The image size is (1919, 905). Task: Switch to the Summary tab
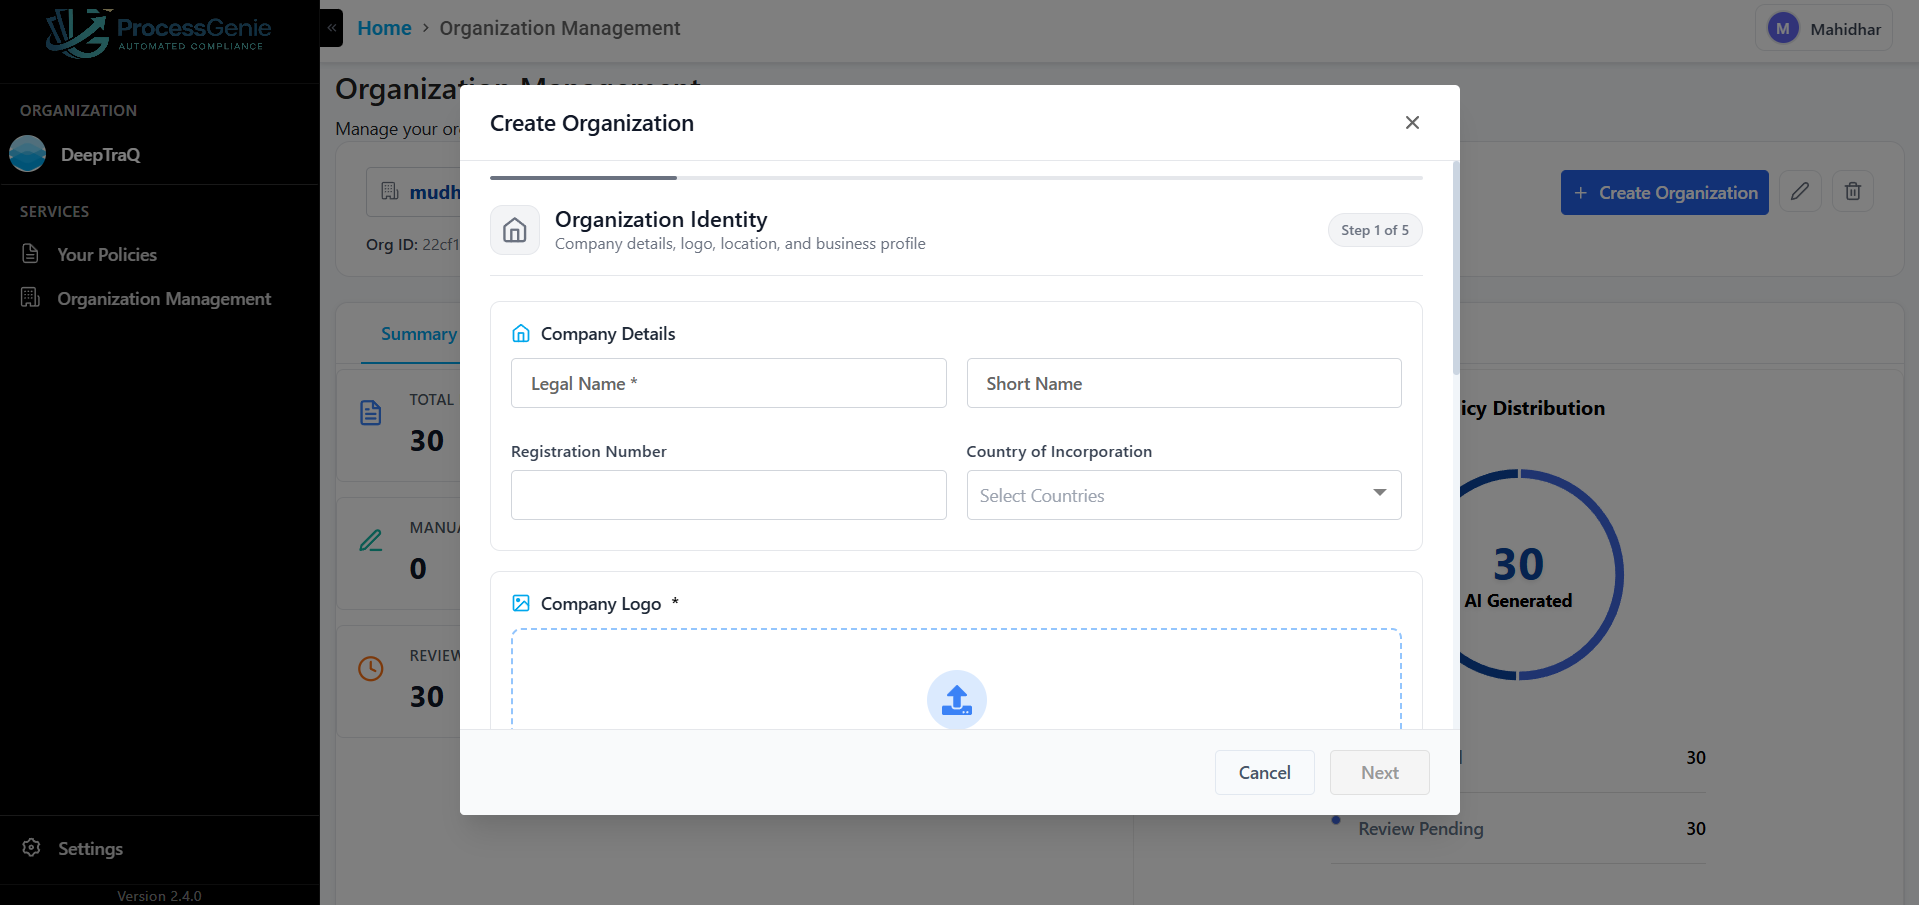tap(419, 334)
